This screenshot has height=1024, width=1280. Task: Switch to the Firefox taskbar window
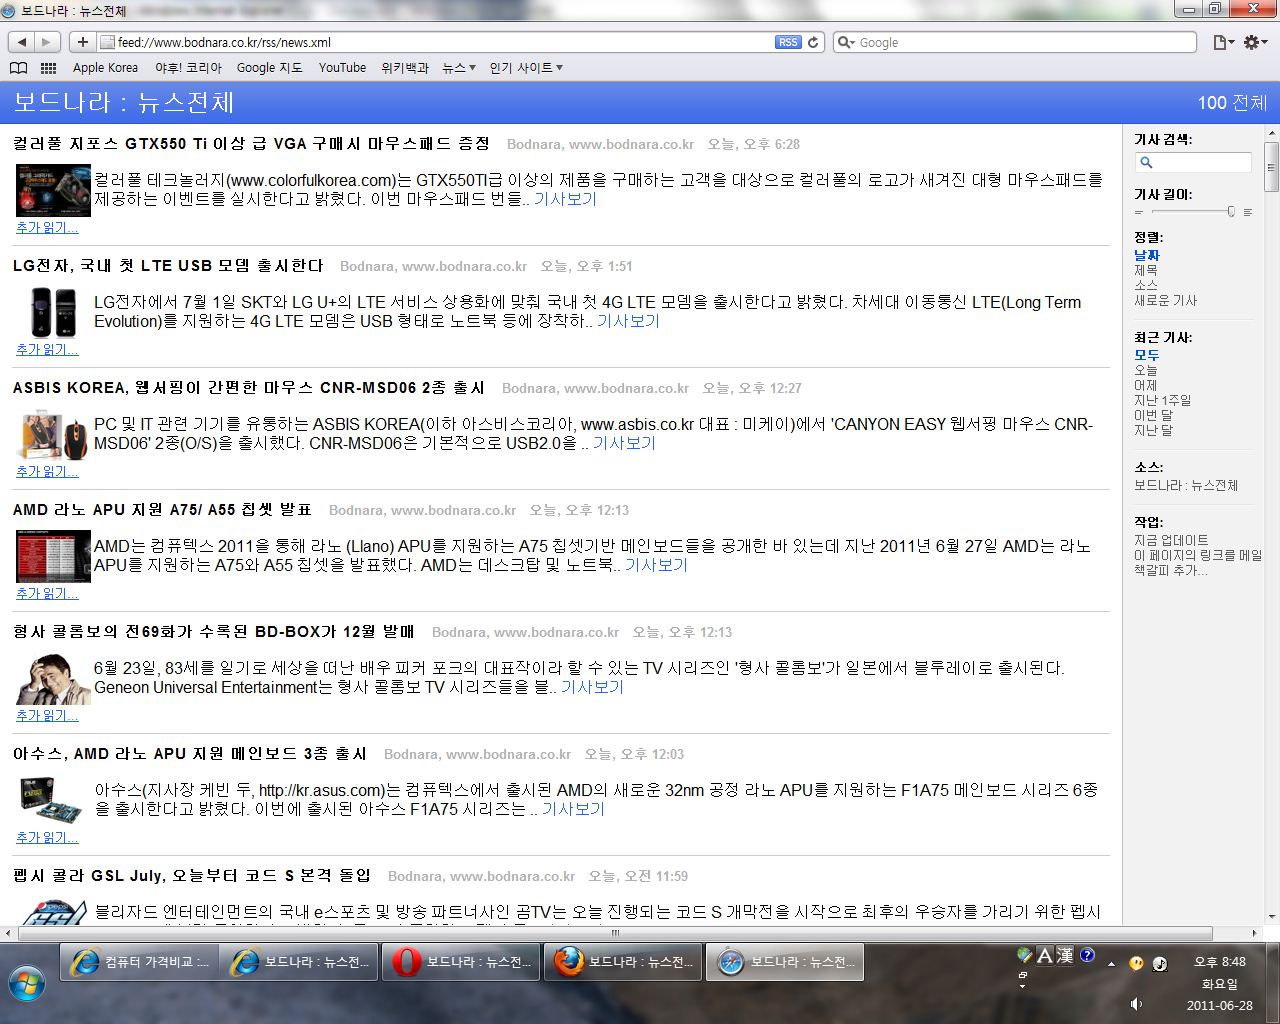point(623,962)
